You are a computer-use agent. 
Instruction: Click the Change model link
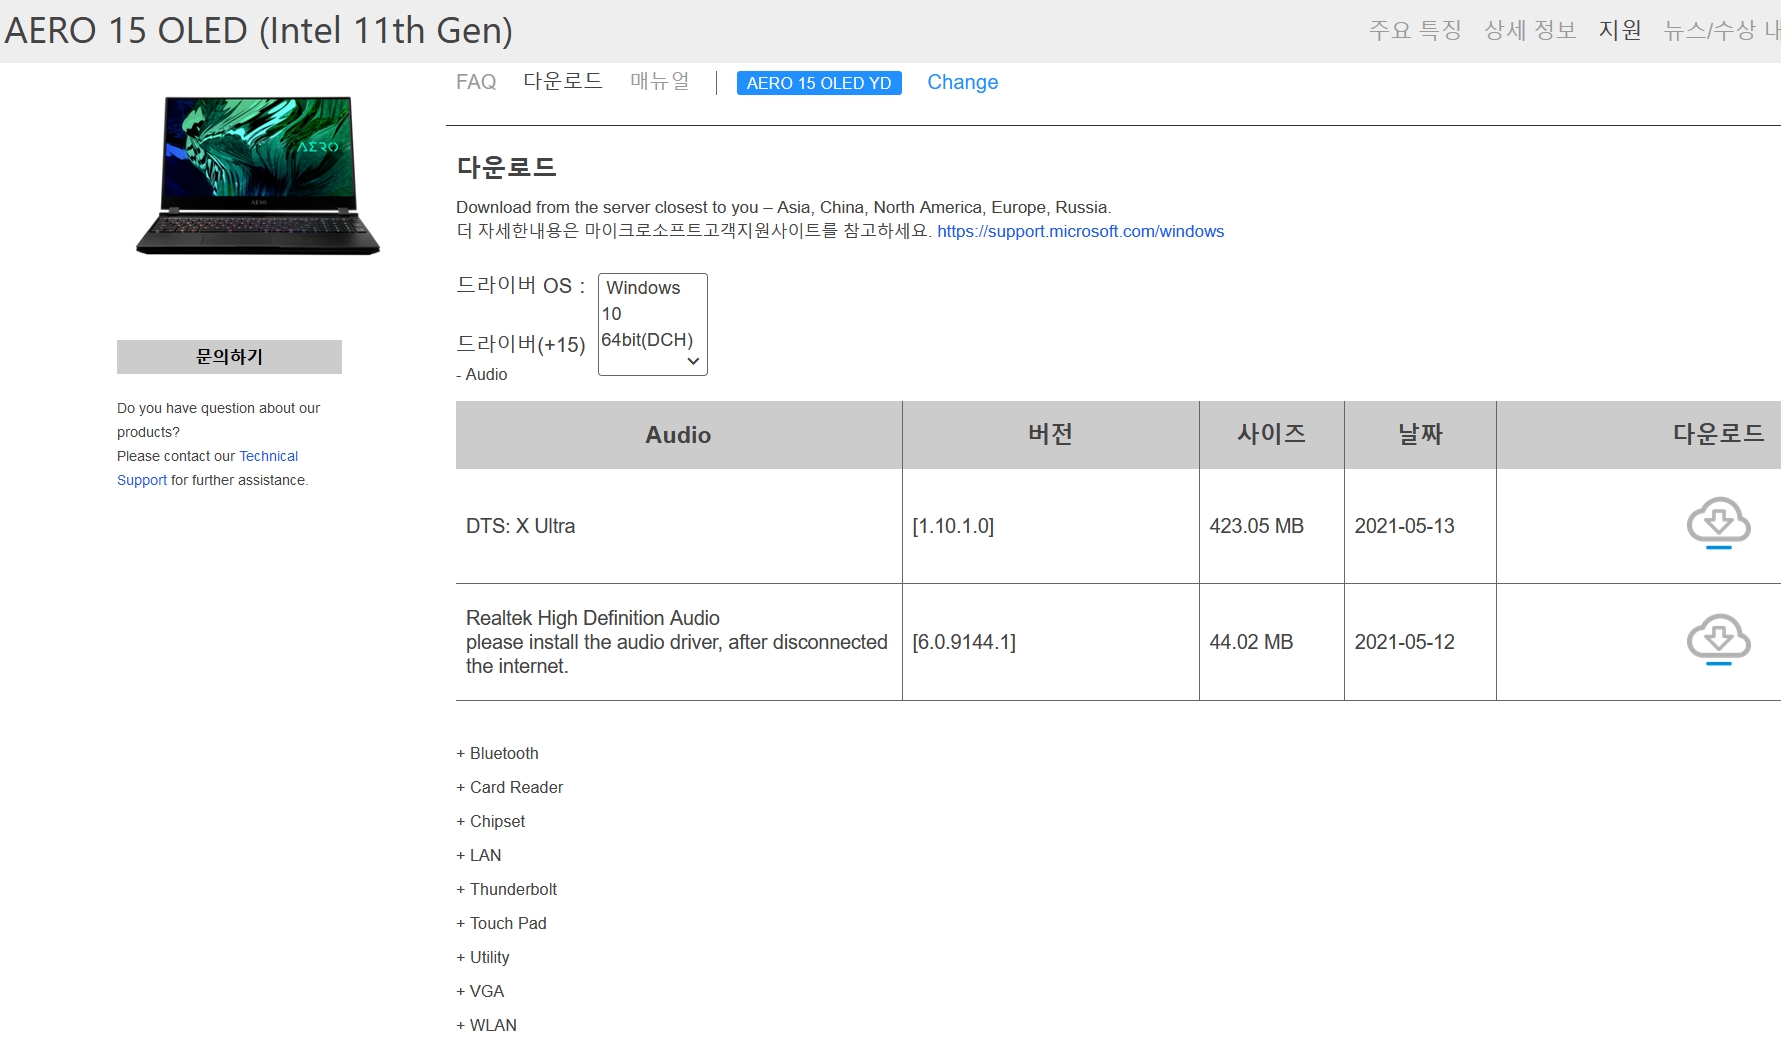[x=962, y=82]
